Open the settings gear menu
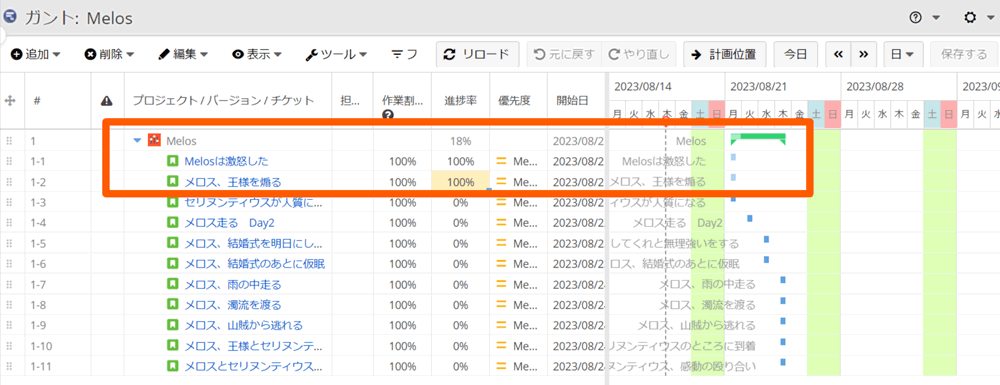 [978, 18]
